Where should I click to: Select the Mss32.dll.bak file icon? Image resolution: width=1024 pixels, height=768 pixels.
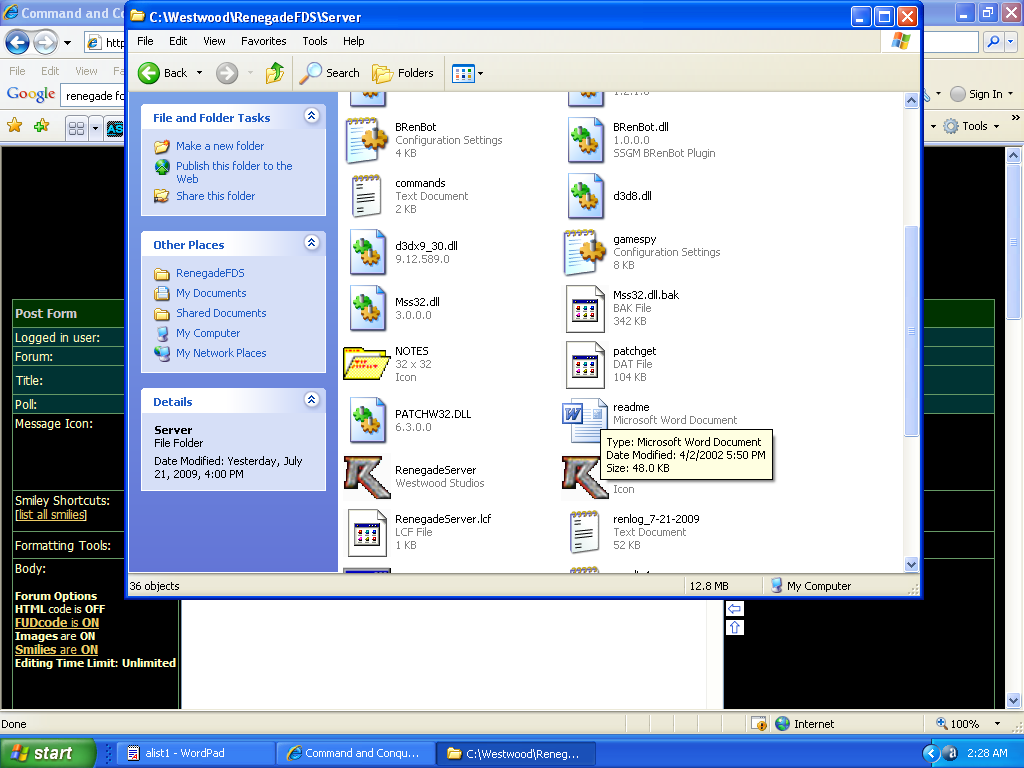585,308
